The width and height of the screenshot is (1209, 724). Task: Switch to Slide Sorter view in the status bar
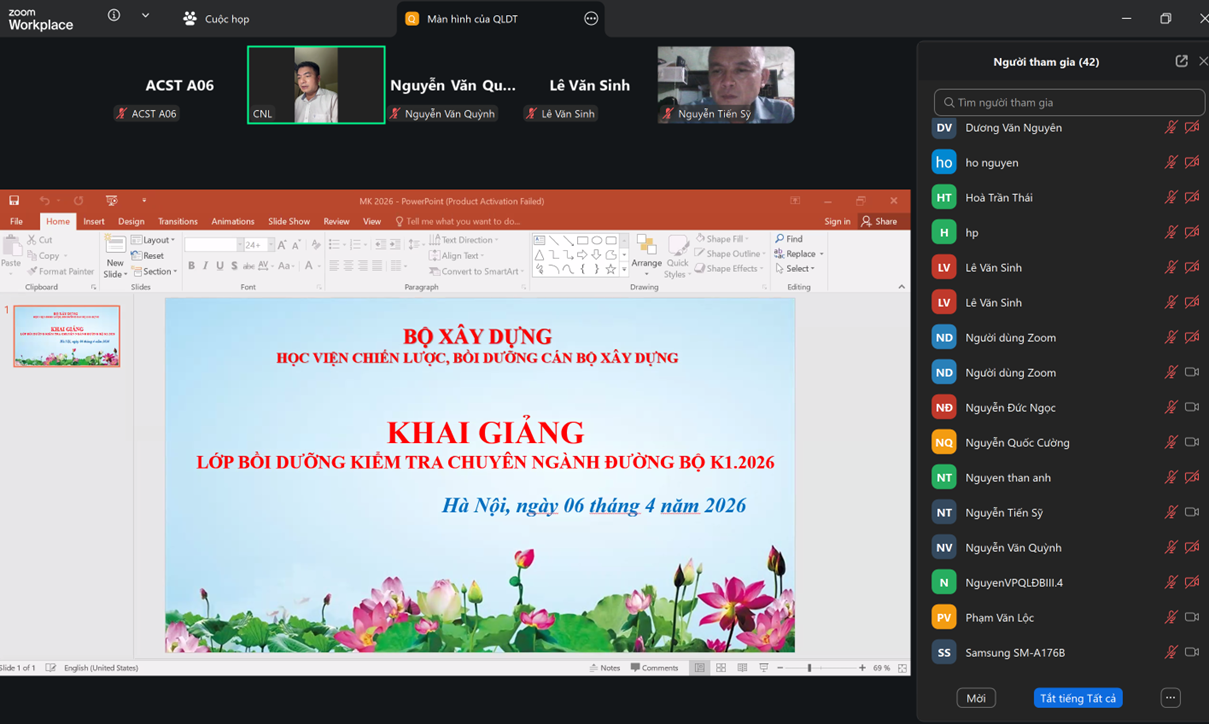[720, 668]
